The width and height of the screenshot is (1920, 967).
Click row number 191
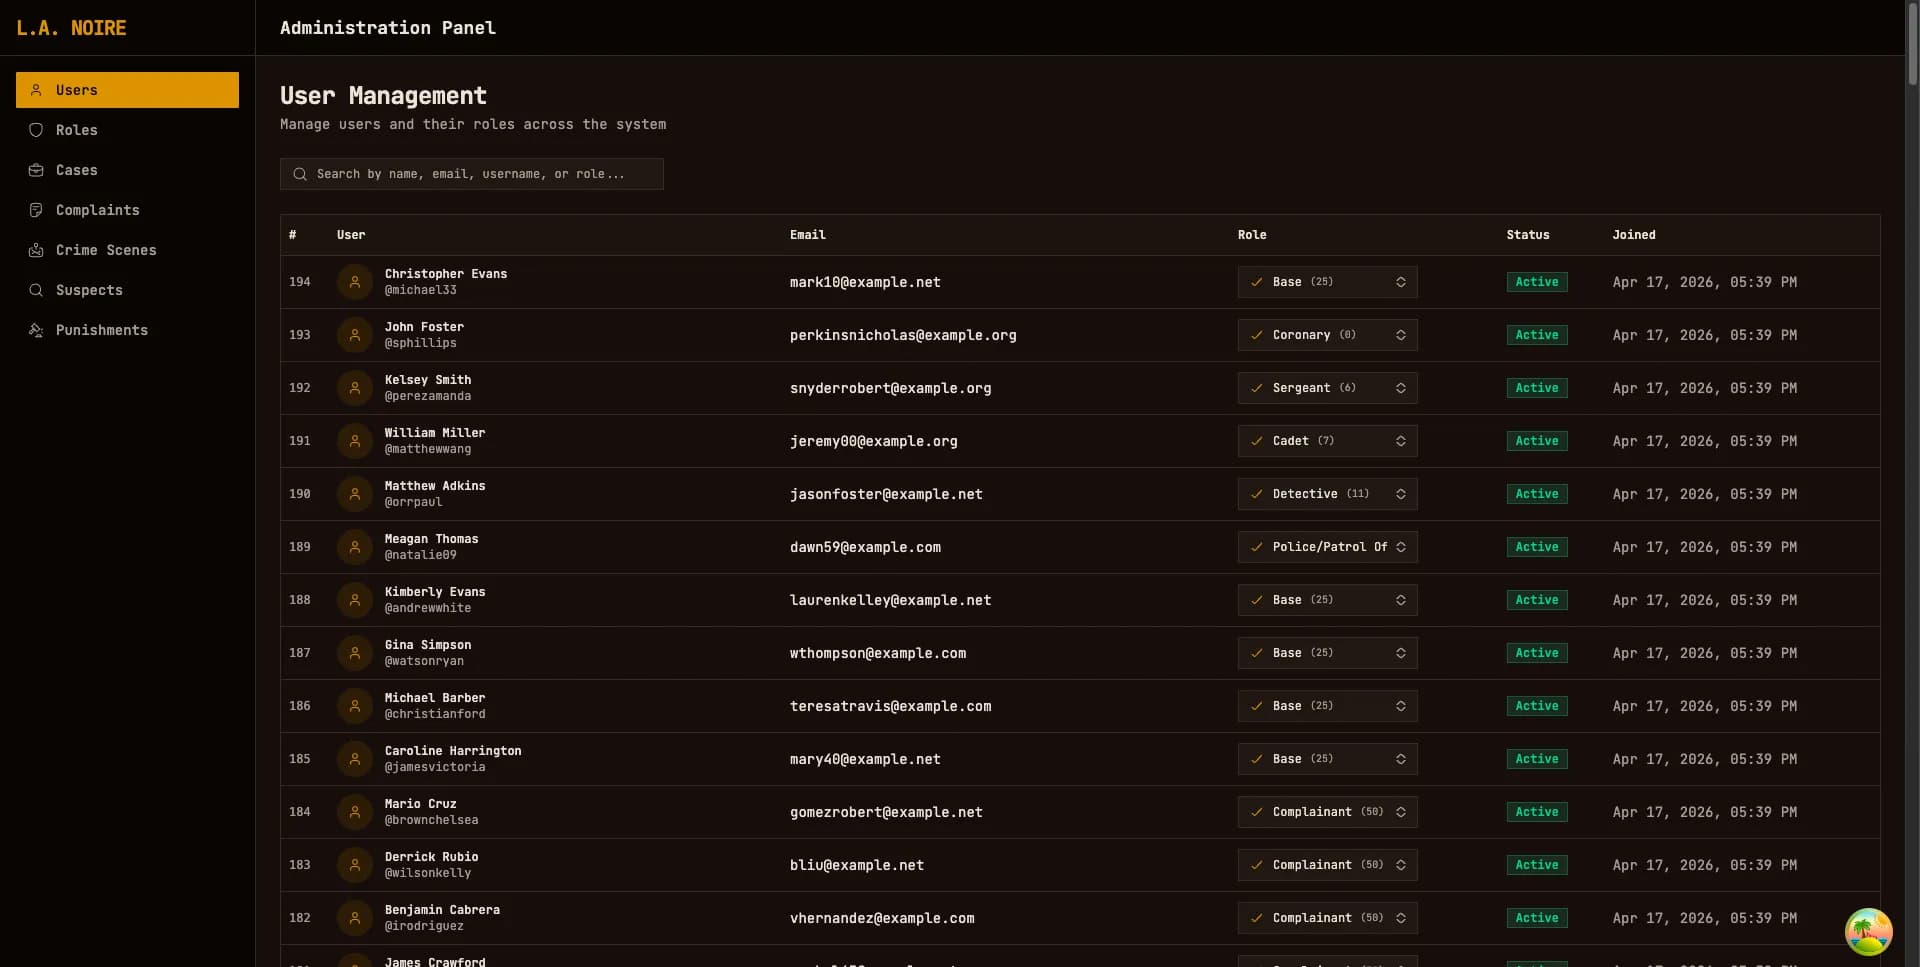[300, 441]
